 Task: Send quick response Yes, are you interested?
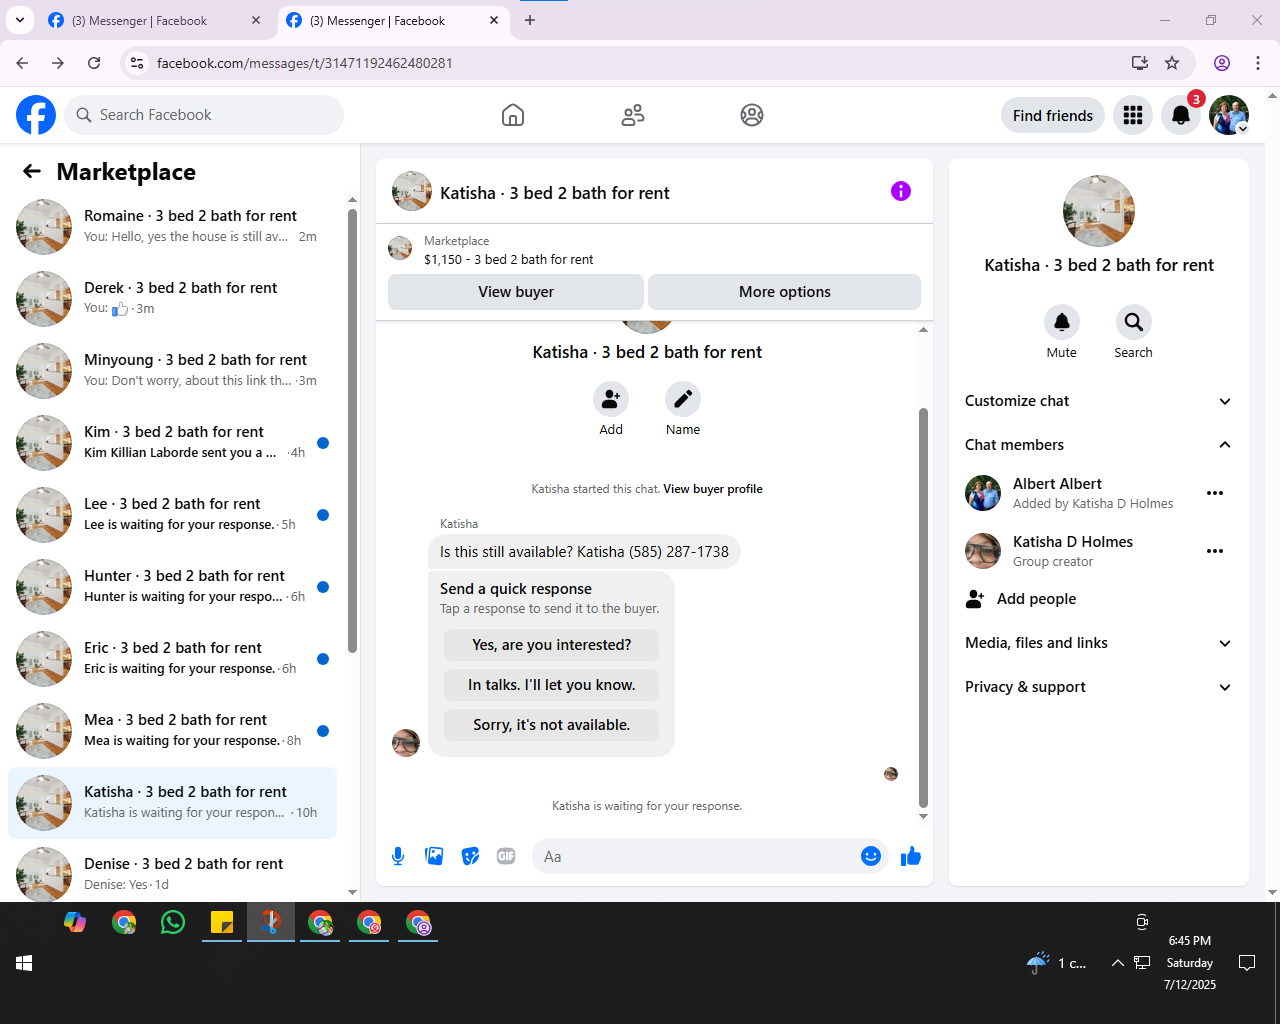coord(552,645)
